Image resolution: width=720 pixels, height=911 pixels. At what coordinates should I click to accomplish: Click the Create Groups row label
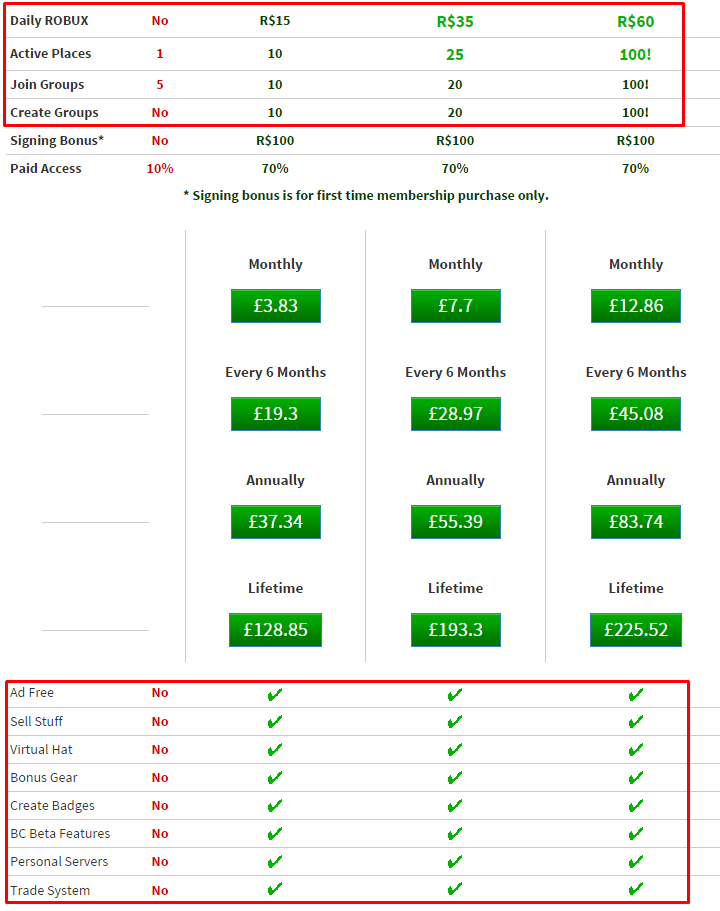pyautogui.click(x=54, y=112)
